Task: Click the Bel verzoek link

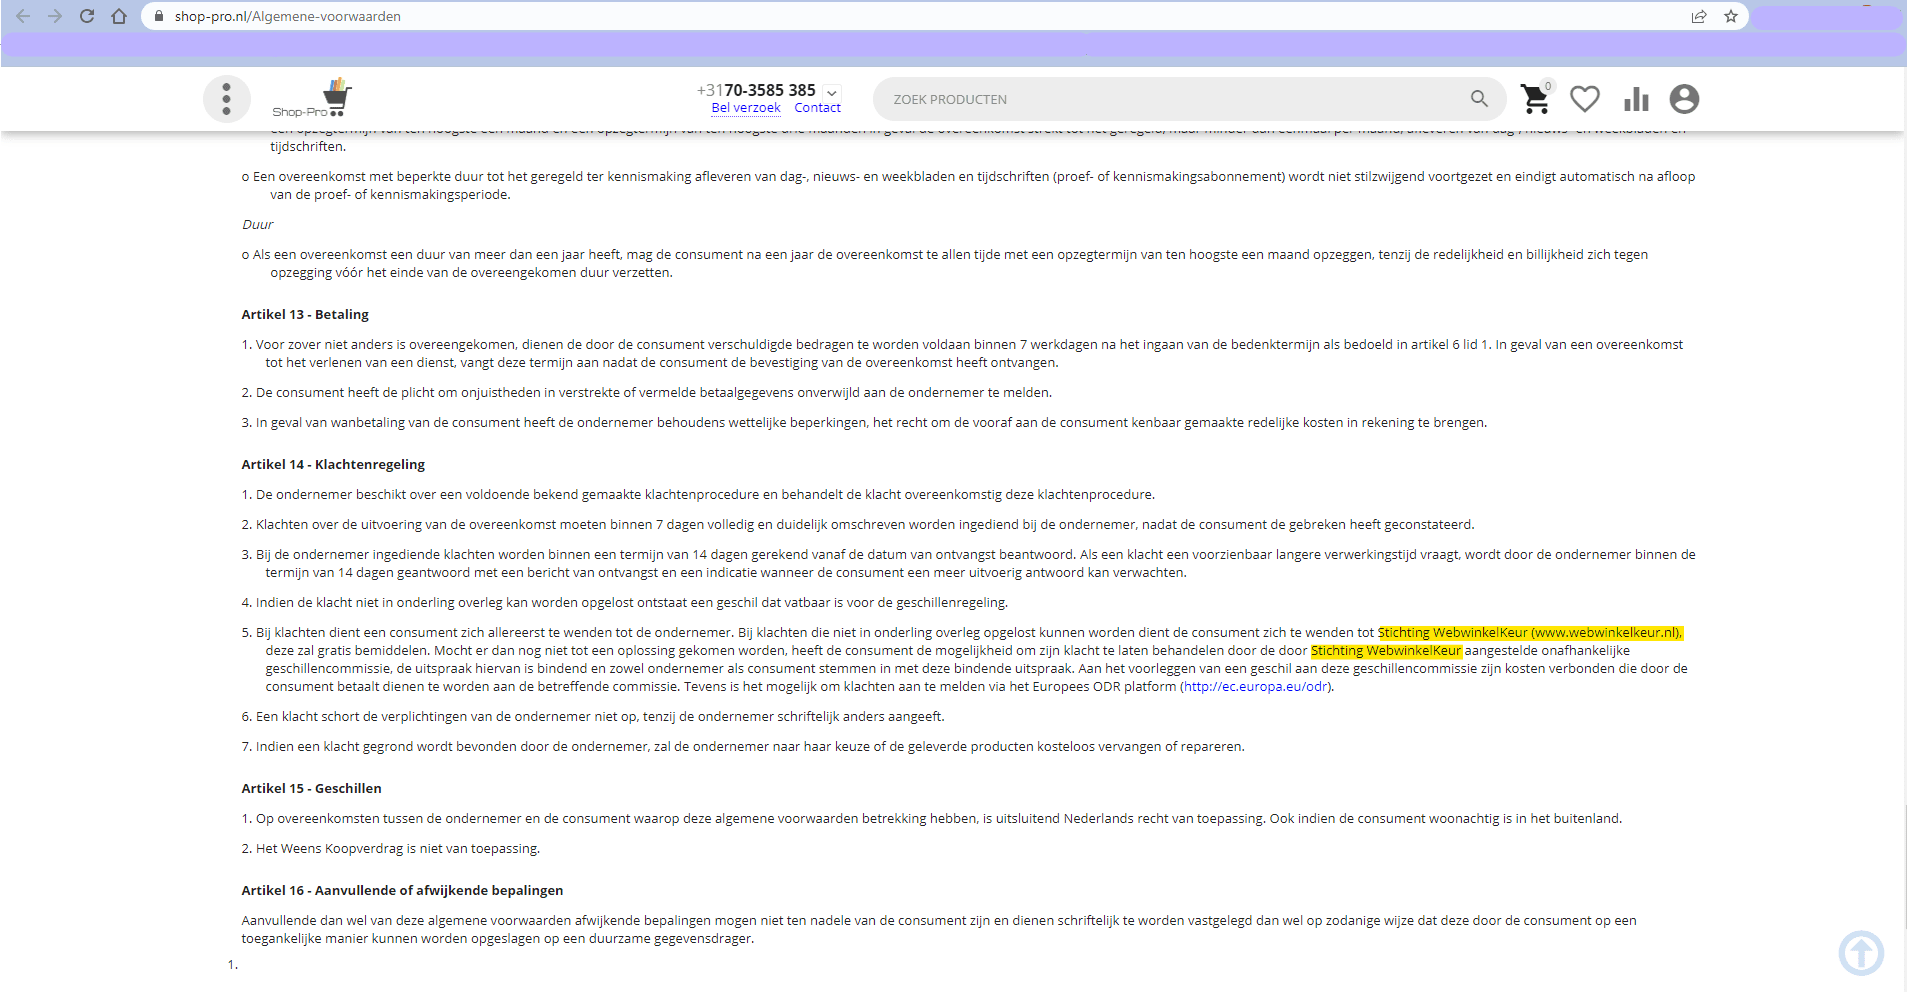Action: 745,108
